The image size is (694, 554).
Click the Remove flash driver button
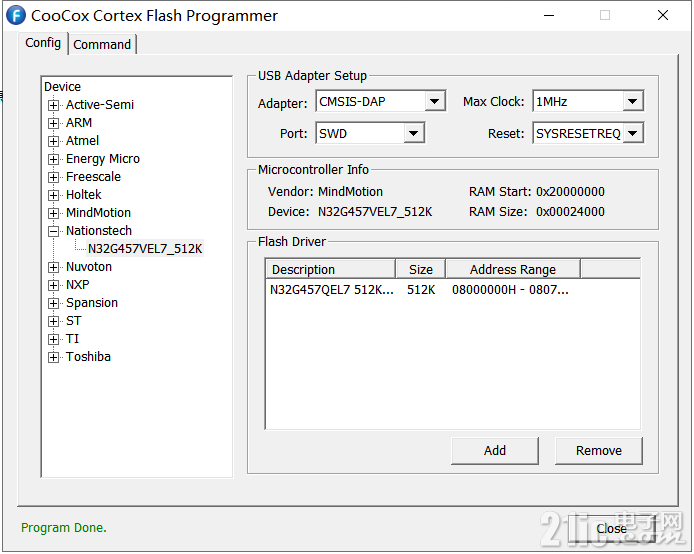598,450
